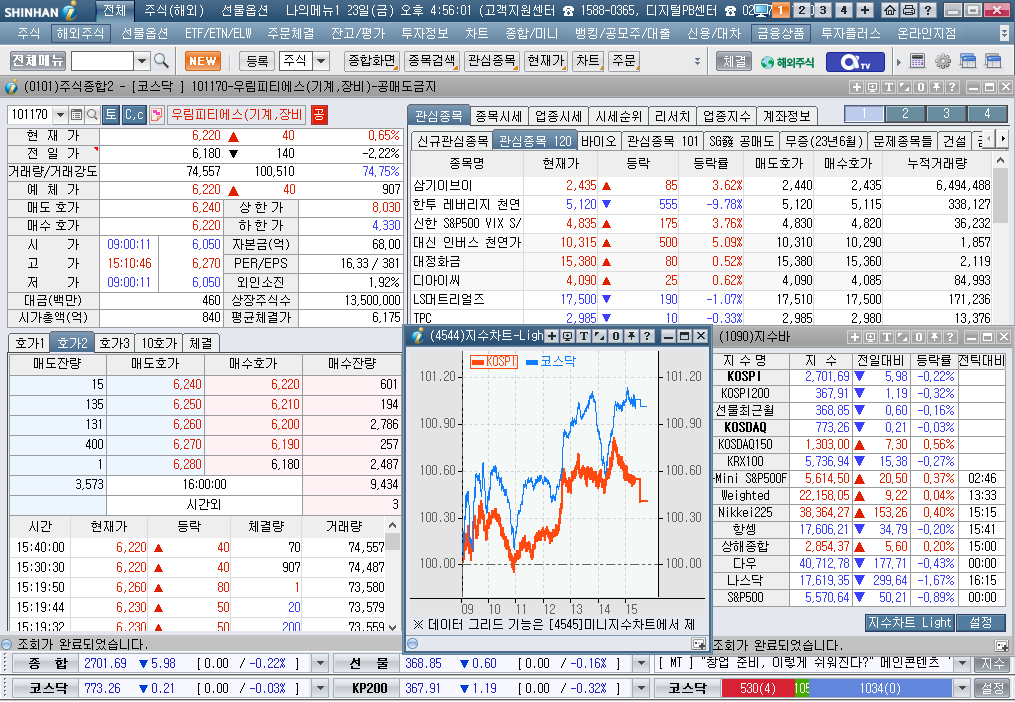Click the 지수차트 Light button
Screen dimensions: 1015x702
(909, 622)
